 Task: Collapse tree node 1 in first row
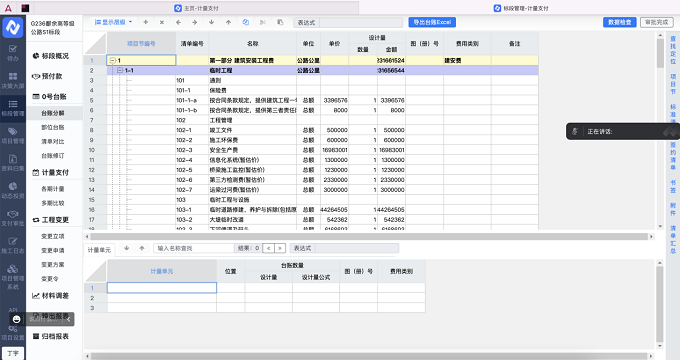point(113,60)
